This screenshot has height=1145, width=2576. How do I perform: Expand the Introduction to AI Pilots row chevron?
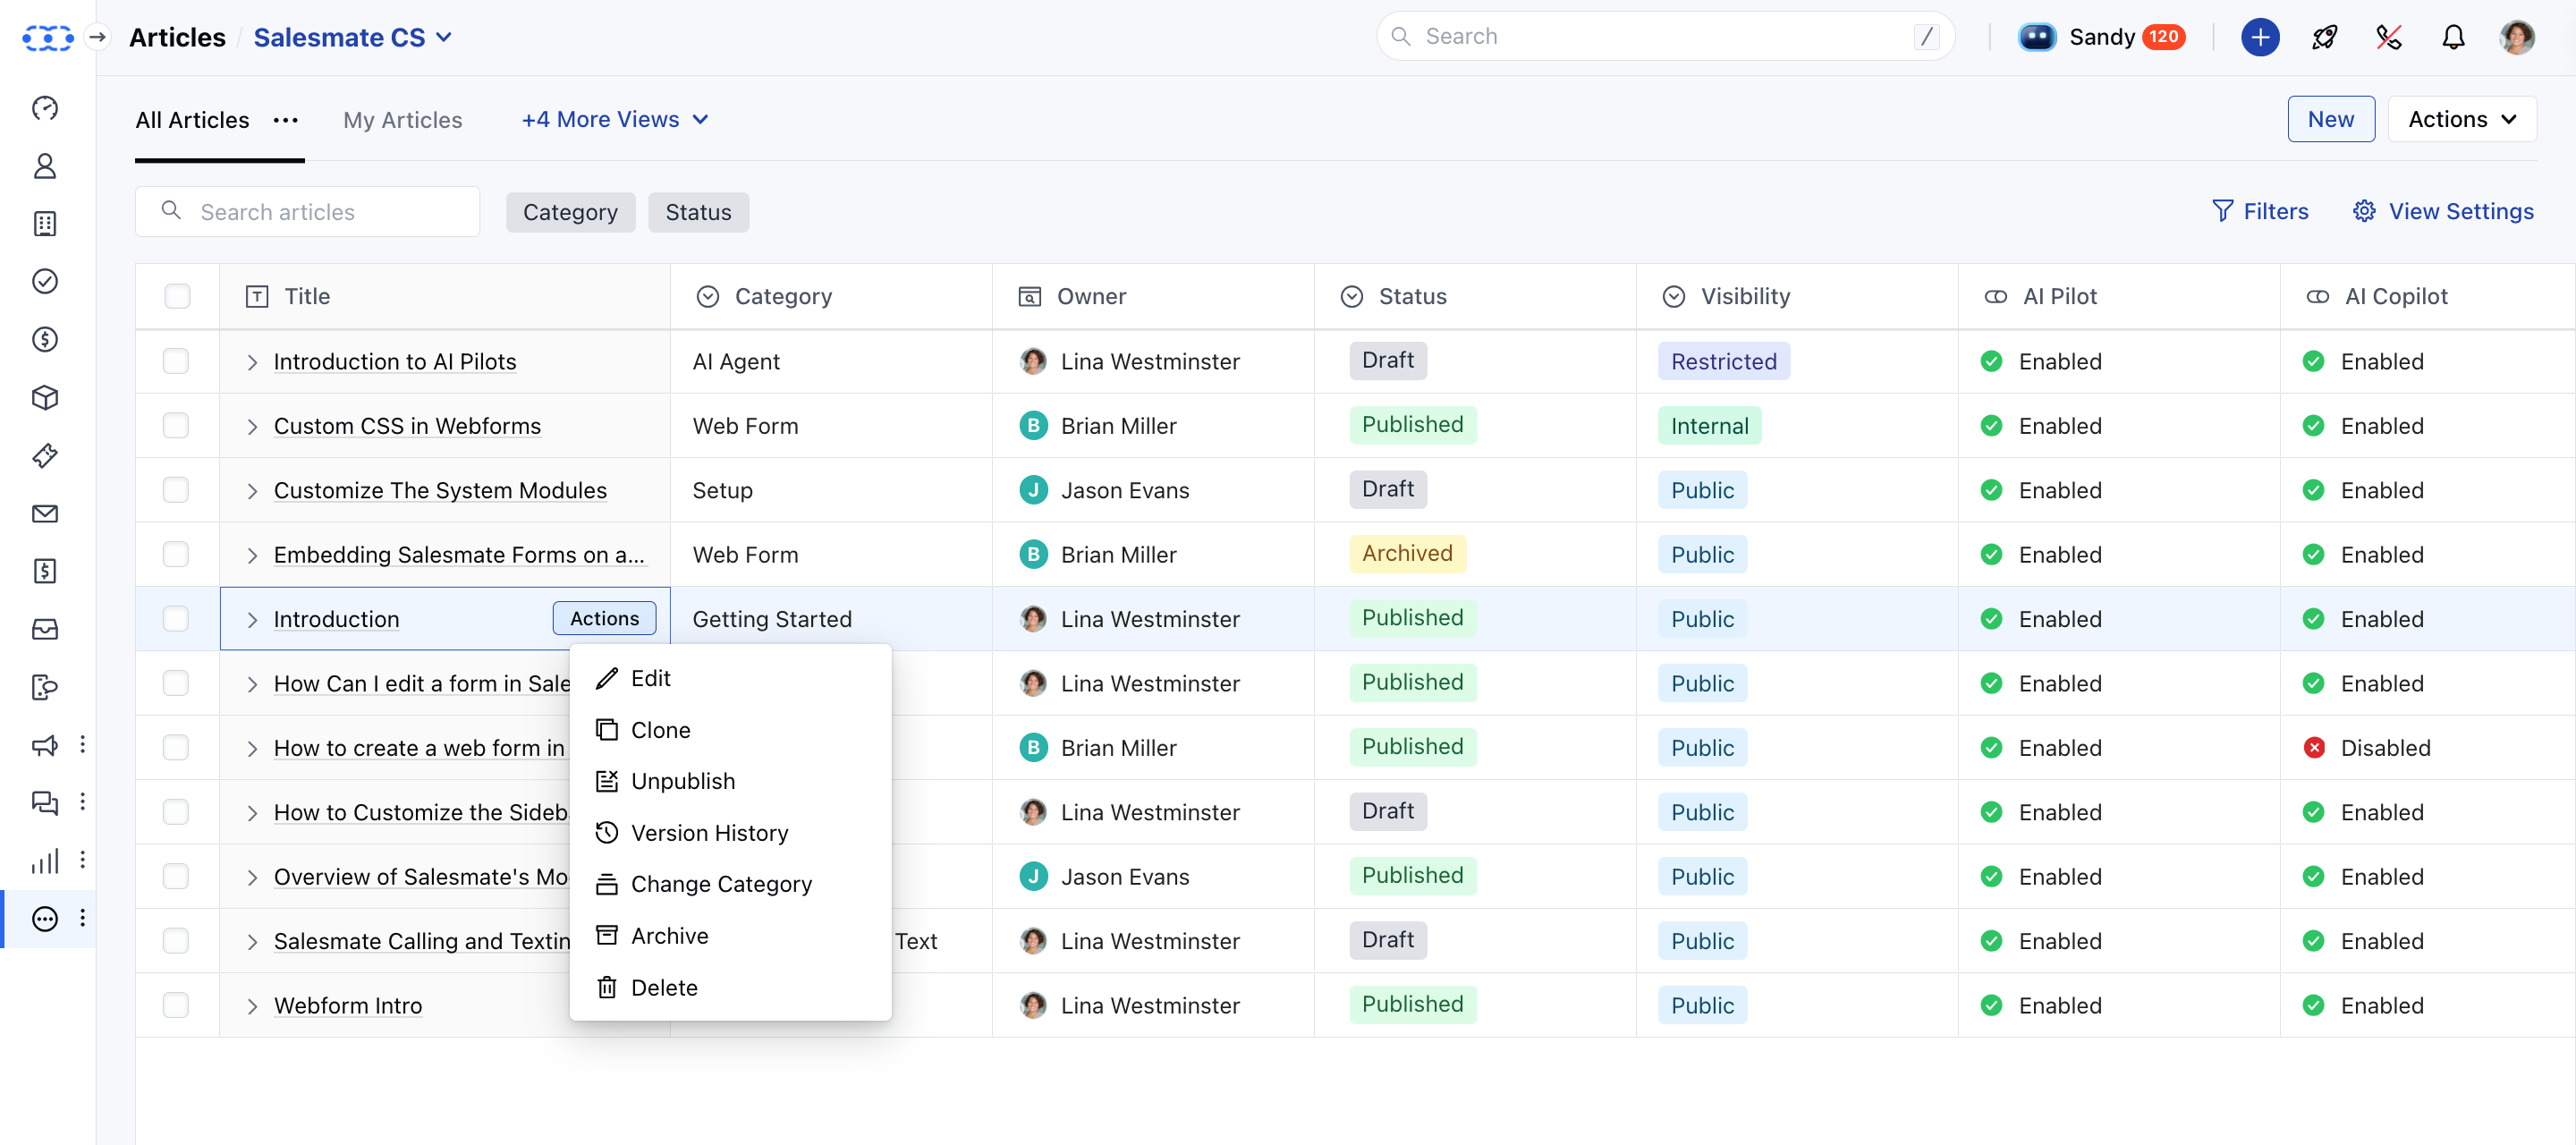252,362
